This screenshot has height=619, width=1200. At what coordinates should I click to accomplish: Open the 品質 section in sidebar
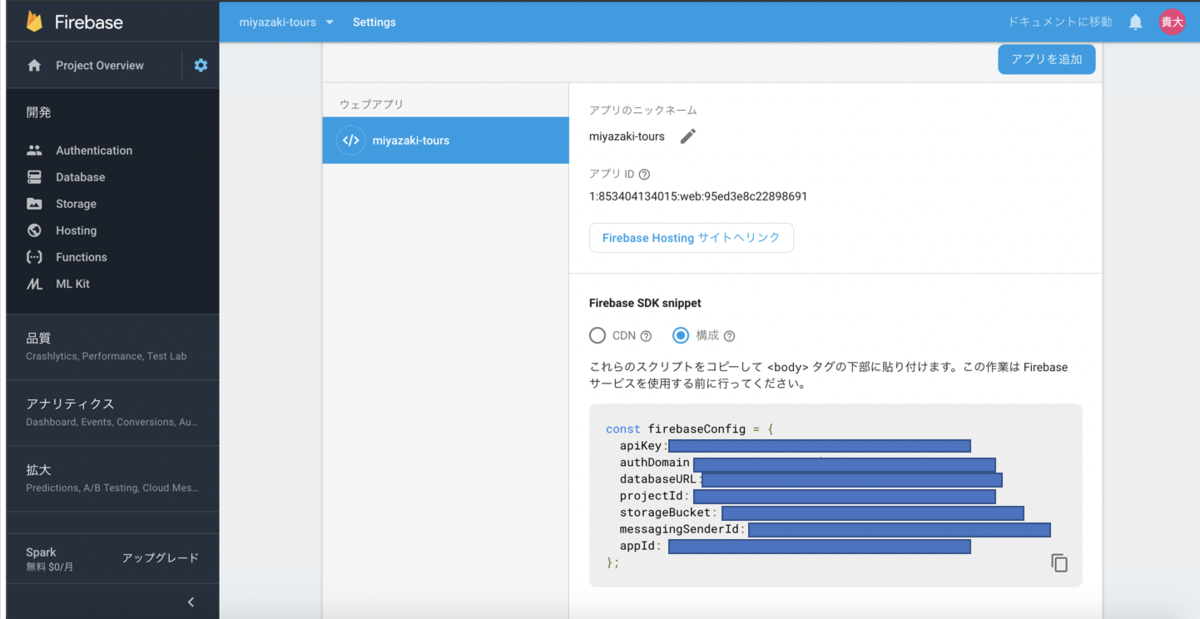pos(38,338)
